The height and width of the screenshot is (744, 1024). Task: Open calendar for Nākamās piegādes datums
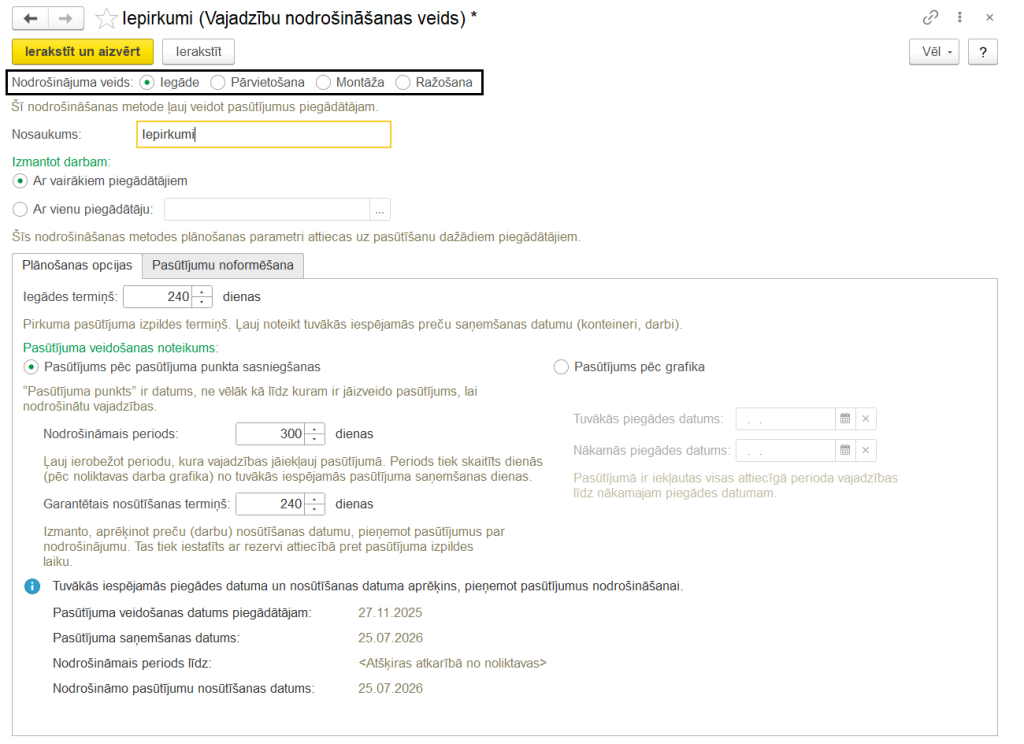pos(845,450)
